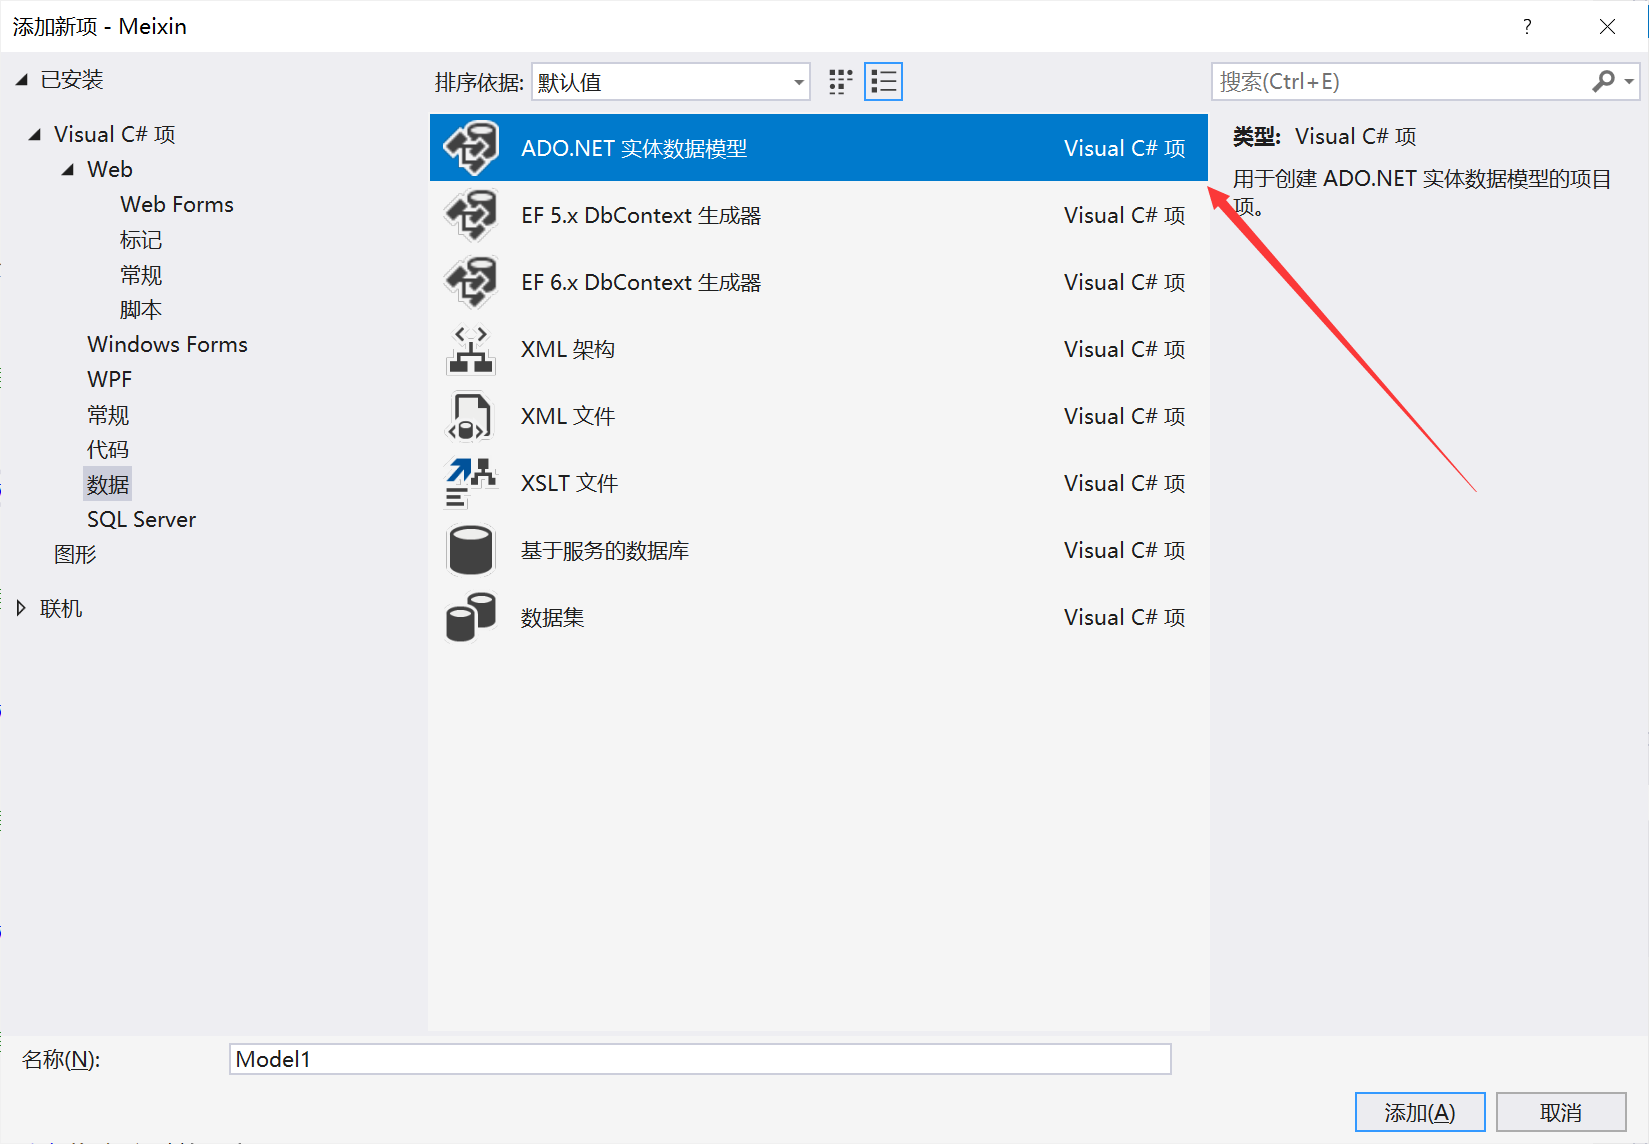Click the EF 6.x DbContext 生成器 icon
Screen dimensions: 1649x1144
pos(471,282)
